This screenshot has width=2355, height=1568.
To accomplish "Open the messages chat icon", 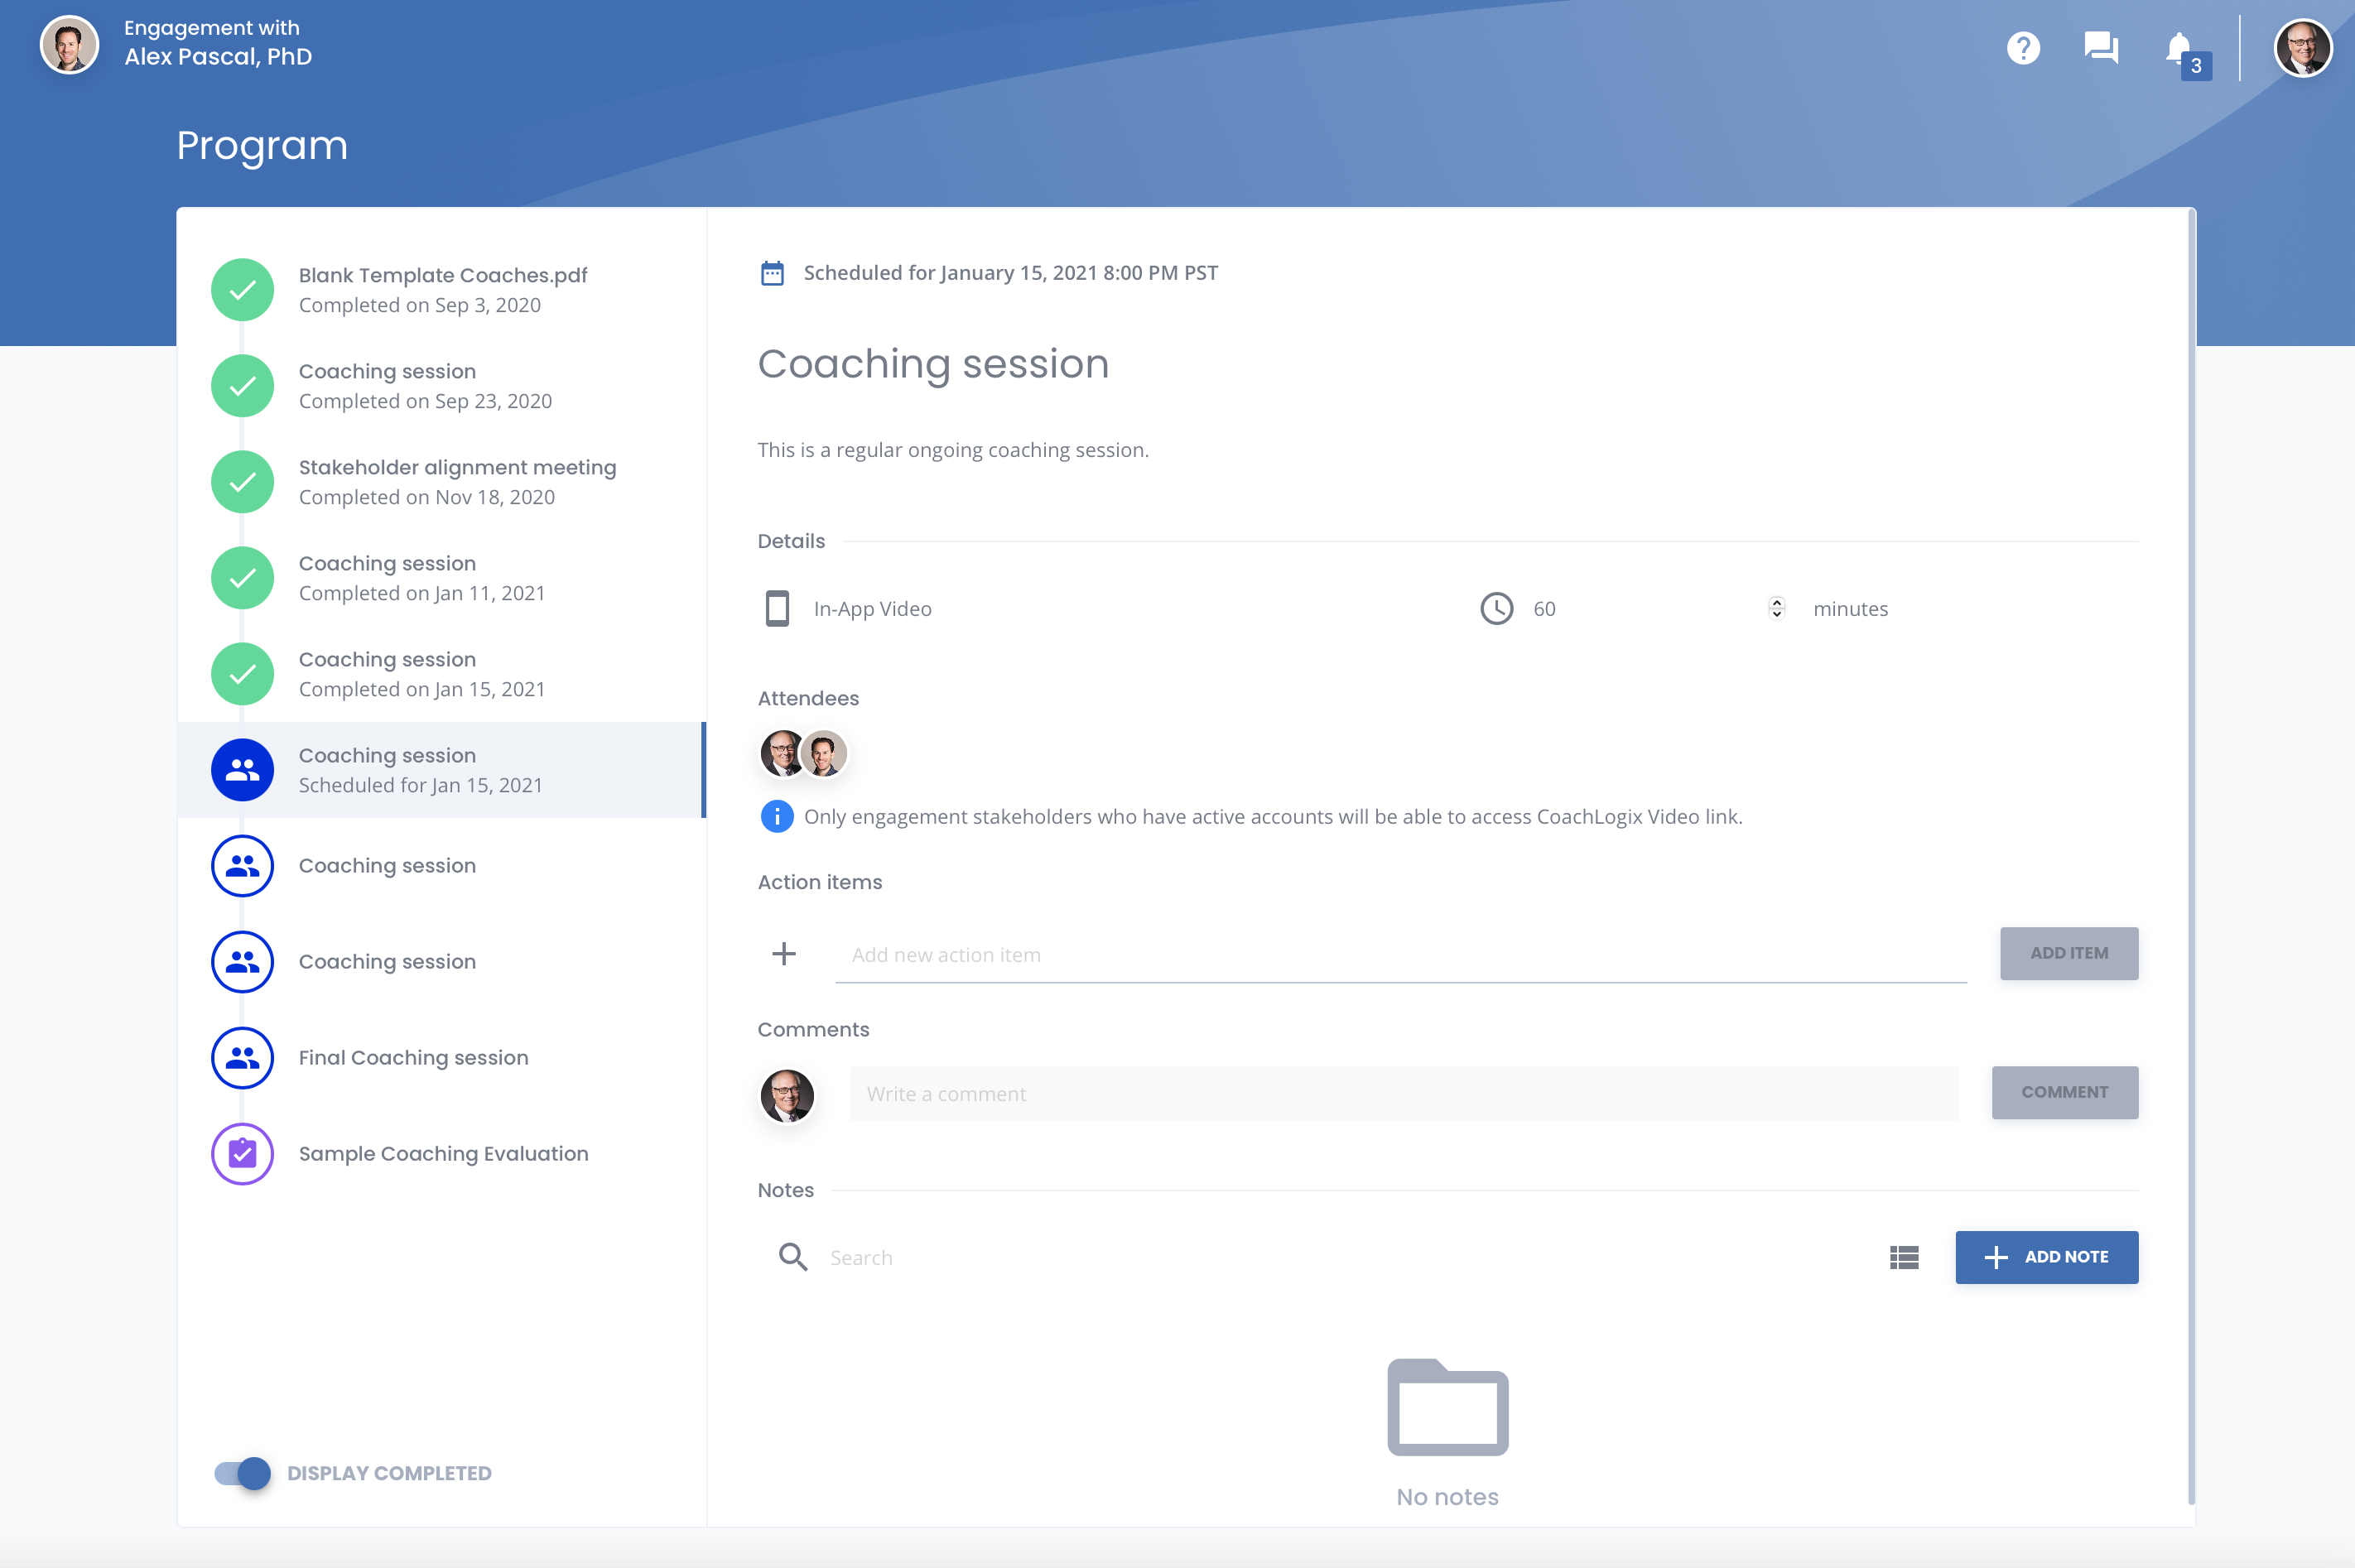I will 2101,47.
